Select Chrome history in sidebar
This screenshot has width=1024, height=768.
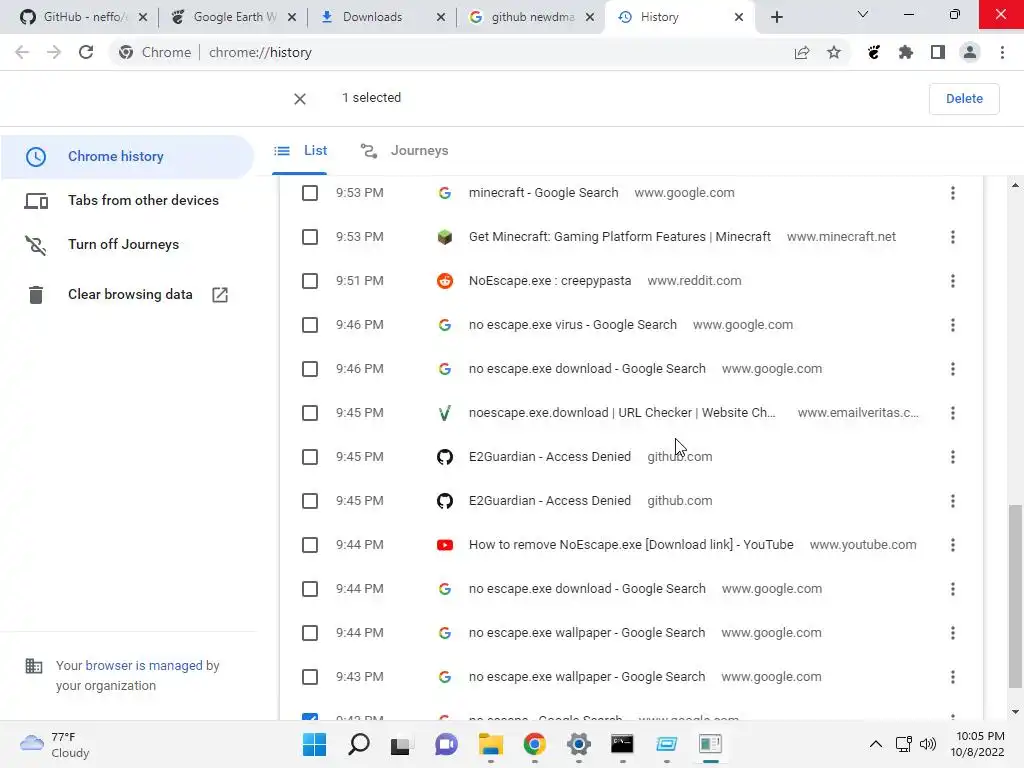click(126, 157)
